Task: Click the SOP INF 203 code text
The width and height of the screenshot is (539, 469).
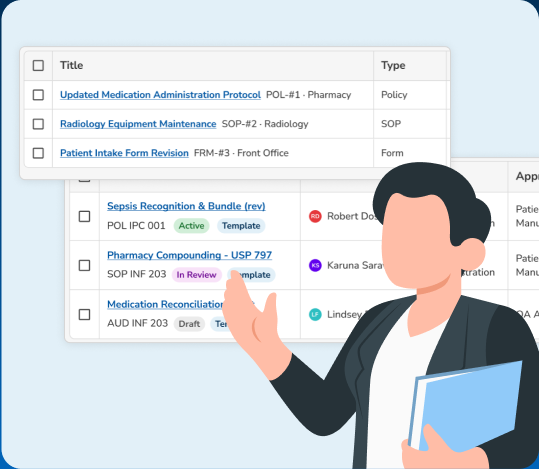Action: click(x=136, y=274)
